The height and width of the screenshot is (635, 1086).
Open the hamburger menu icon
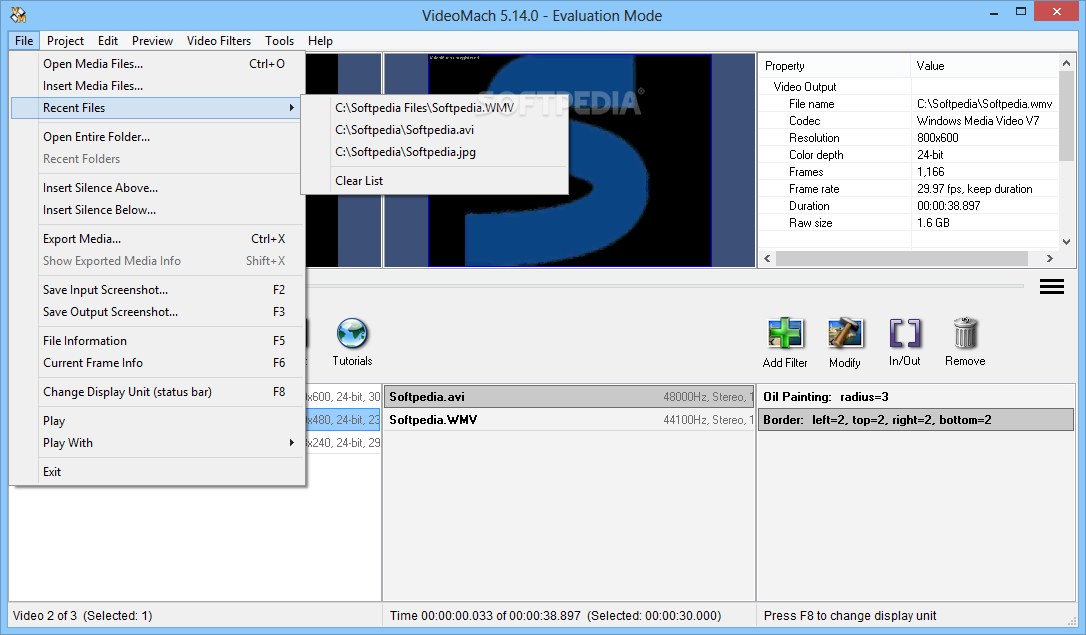1051,287
